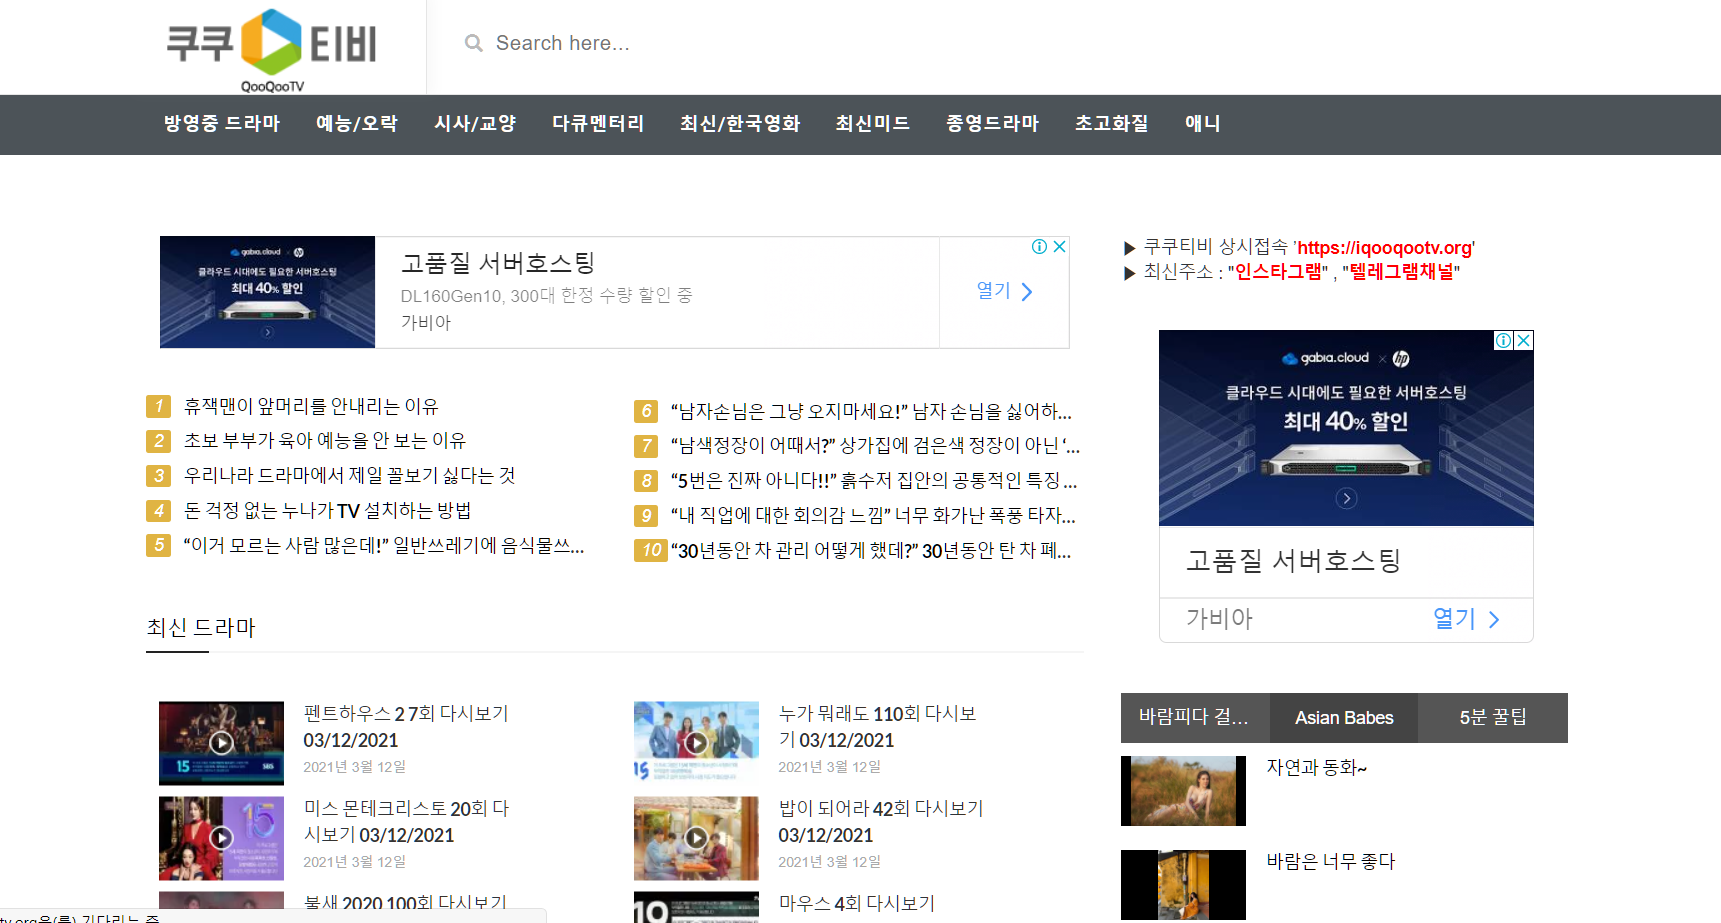Open the 예능/오락 menu

pyautogui.click(x=357, y=123)
